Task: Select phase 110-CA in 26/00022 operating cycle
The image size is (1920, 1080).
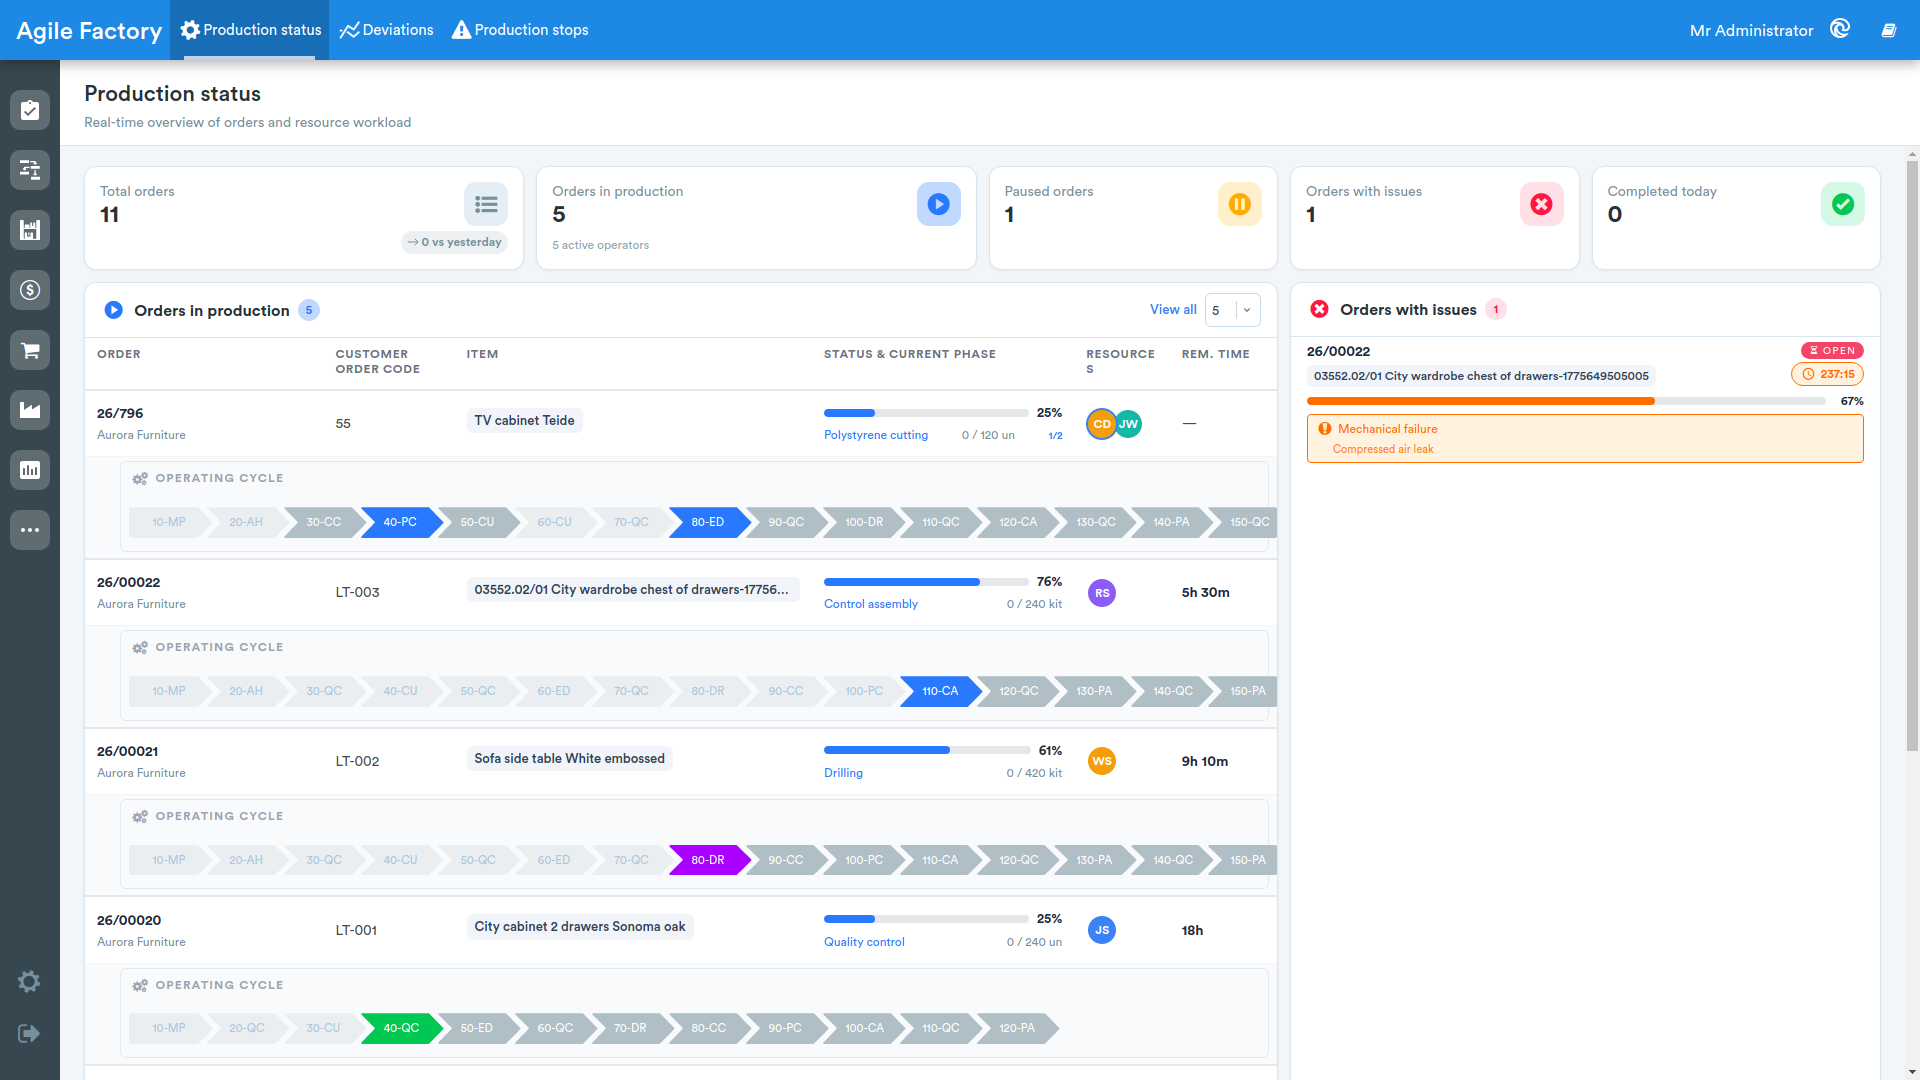Action: [940, 691]
